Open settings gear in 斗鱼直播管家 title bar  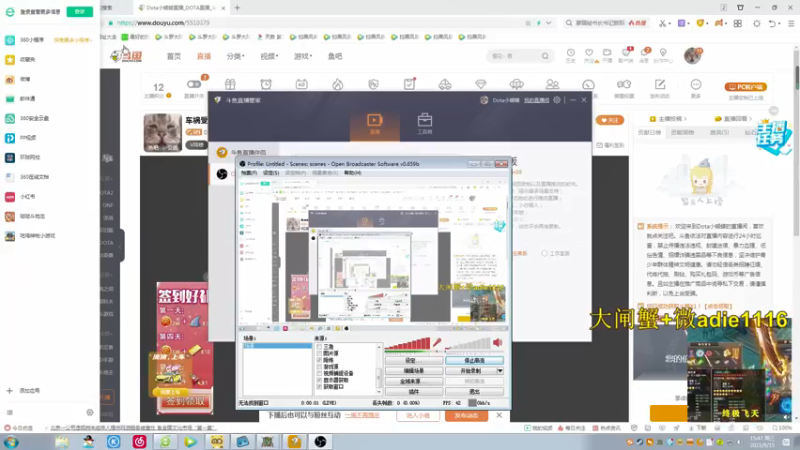pyautogui.click(x=557, y=100)
